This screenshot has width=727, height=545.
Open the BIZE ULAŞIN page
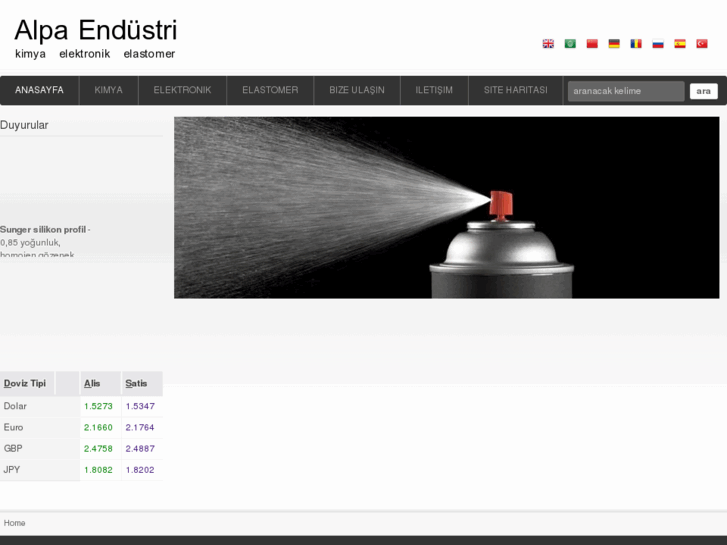point(357,90)
